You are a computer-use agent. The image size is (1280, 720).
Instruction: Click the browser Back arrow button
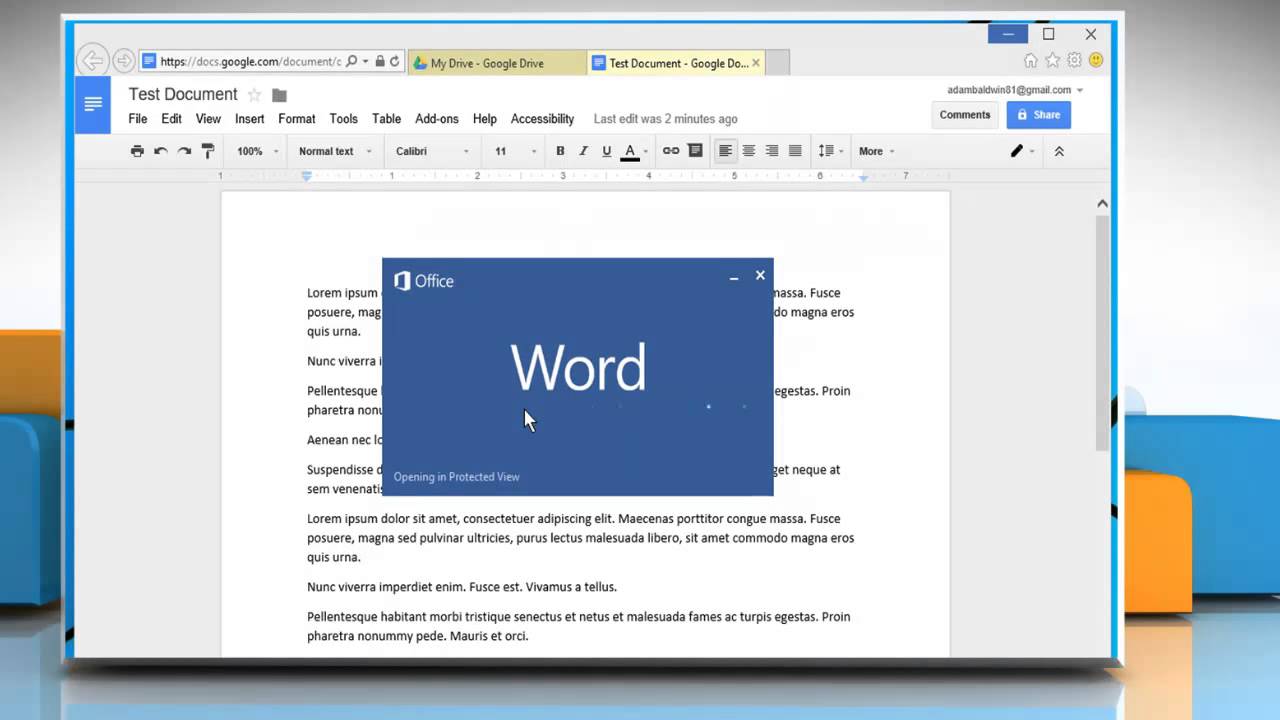[x=92, y=61]
